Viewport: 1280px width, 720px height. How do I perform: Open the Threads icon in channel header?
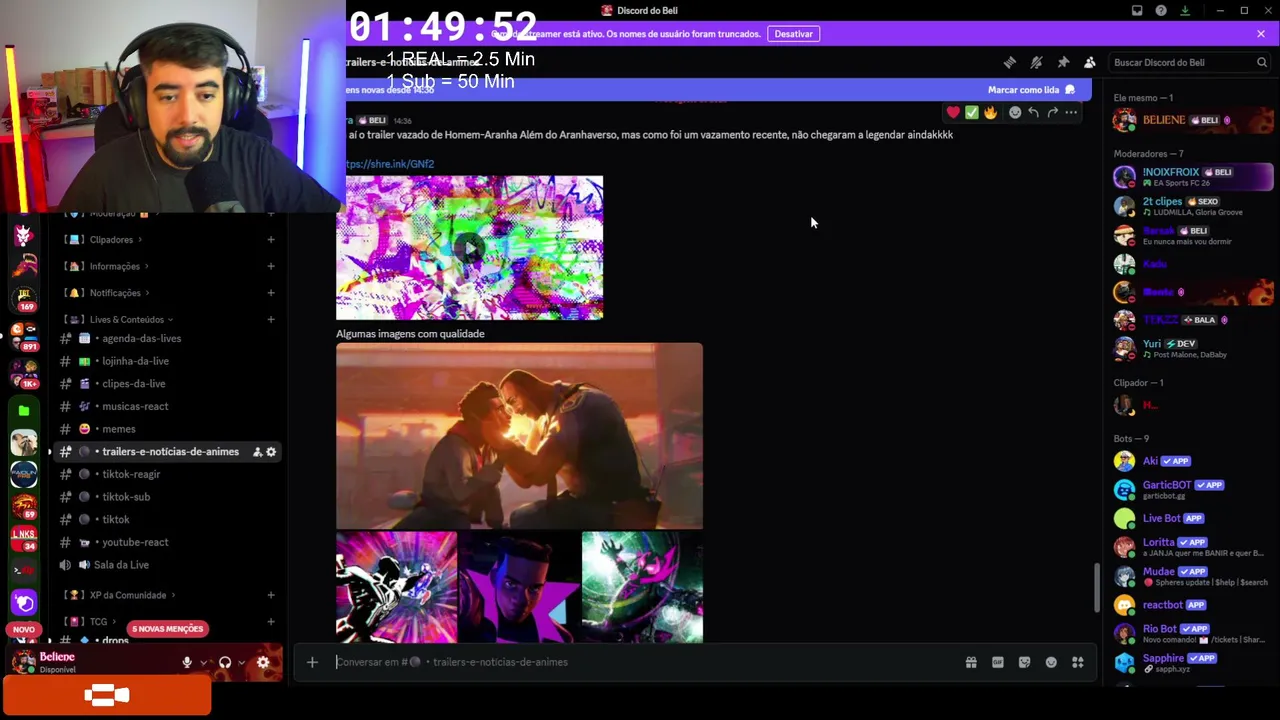point(1010,62)
